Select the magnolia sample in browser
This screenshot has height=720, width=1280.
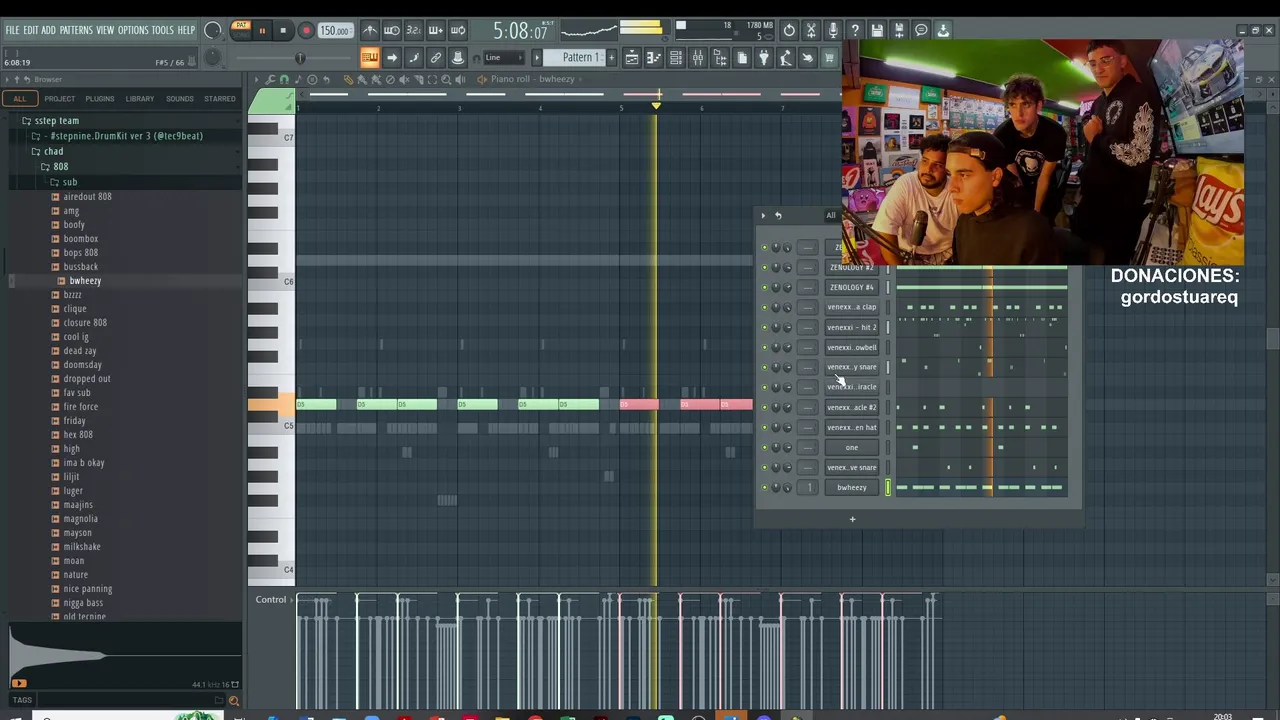80,519
